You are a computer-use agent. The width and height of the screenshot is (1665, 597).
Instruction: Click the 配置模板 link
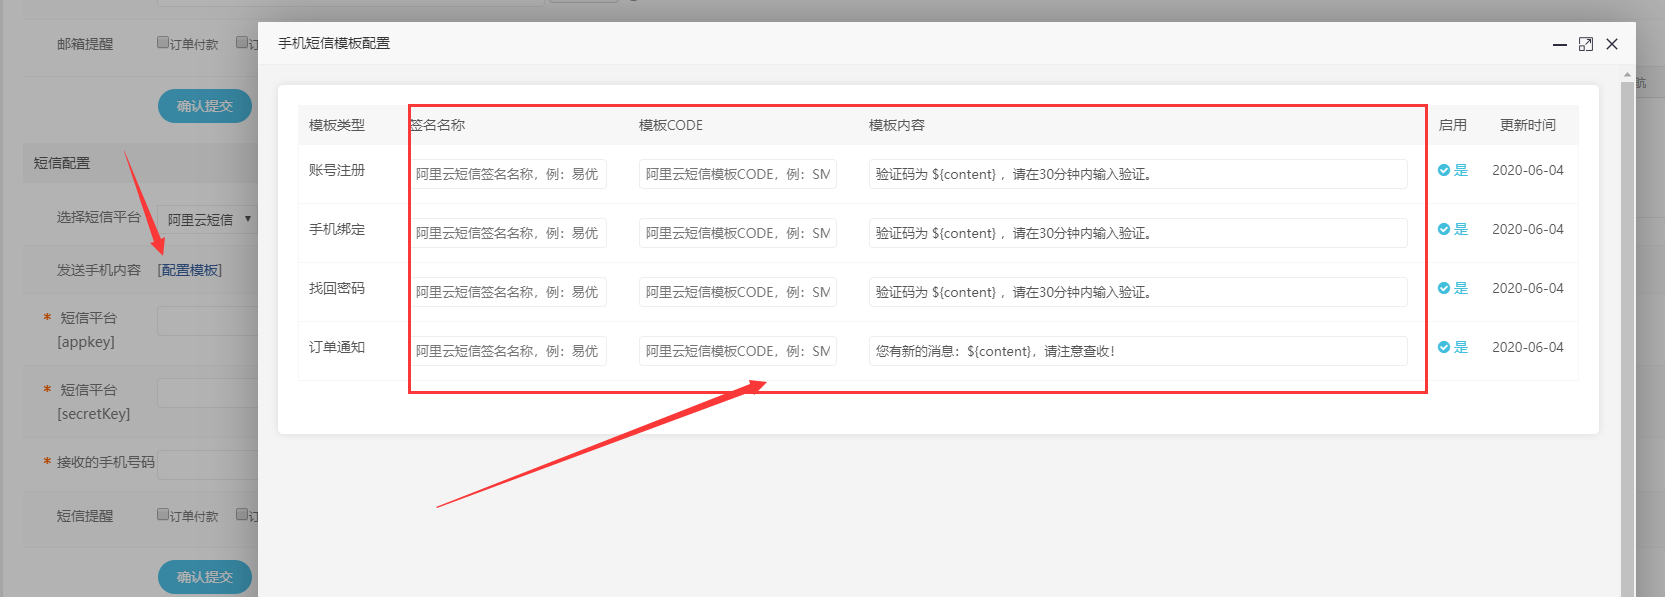190,270
